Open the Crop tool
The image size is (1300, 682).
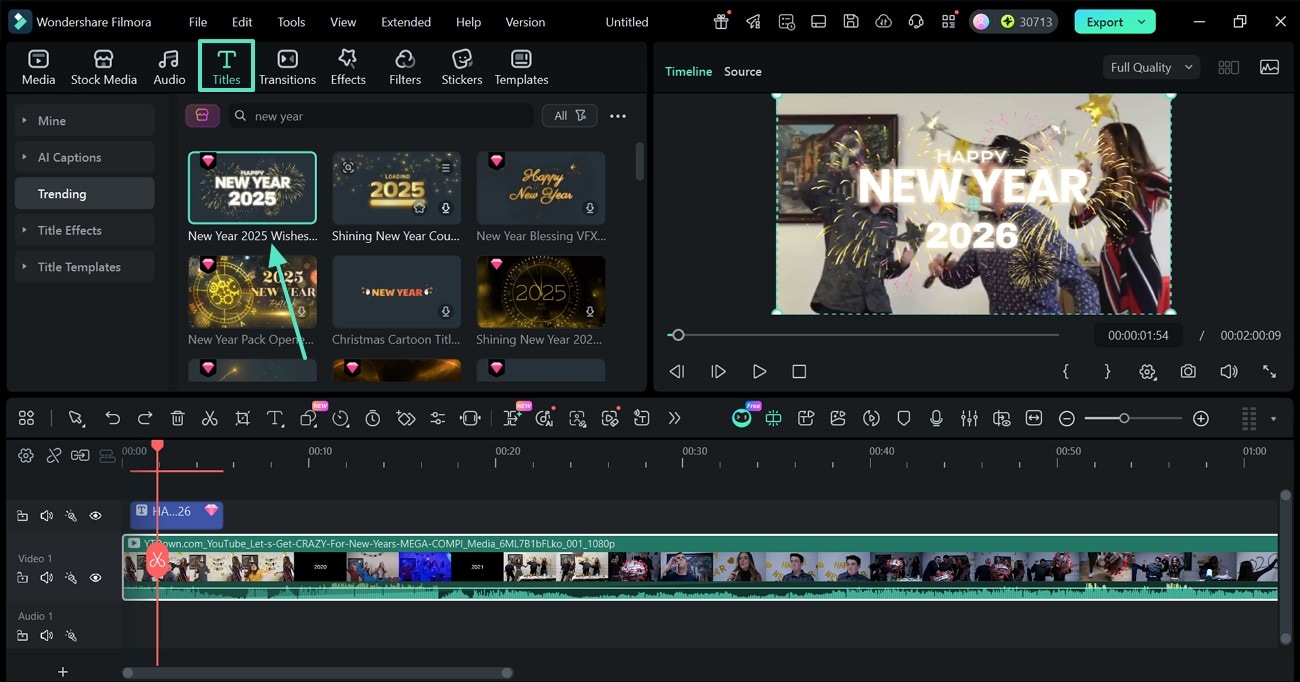coord(242,418)
